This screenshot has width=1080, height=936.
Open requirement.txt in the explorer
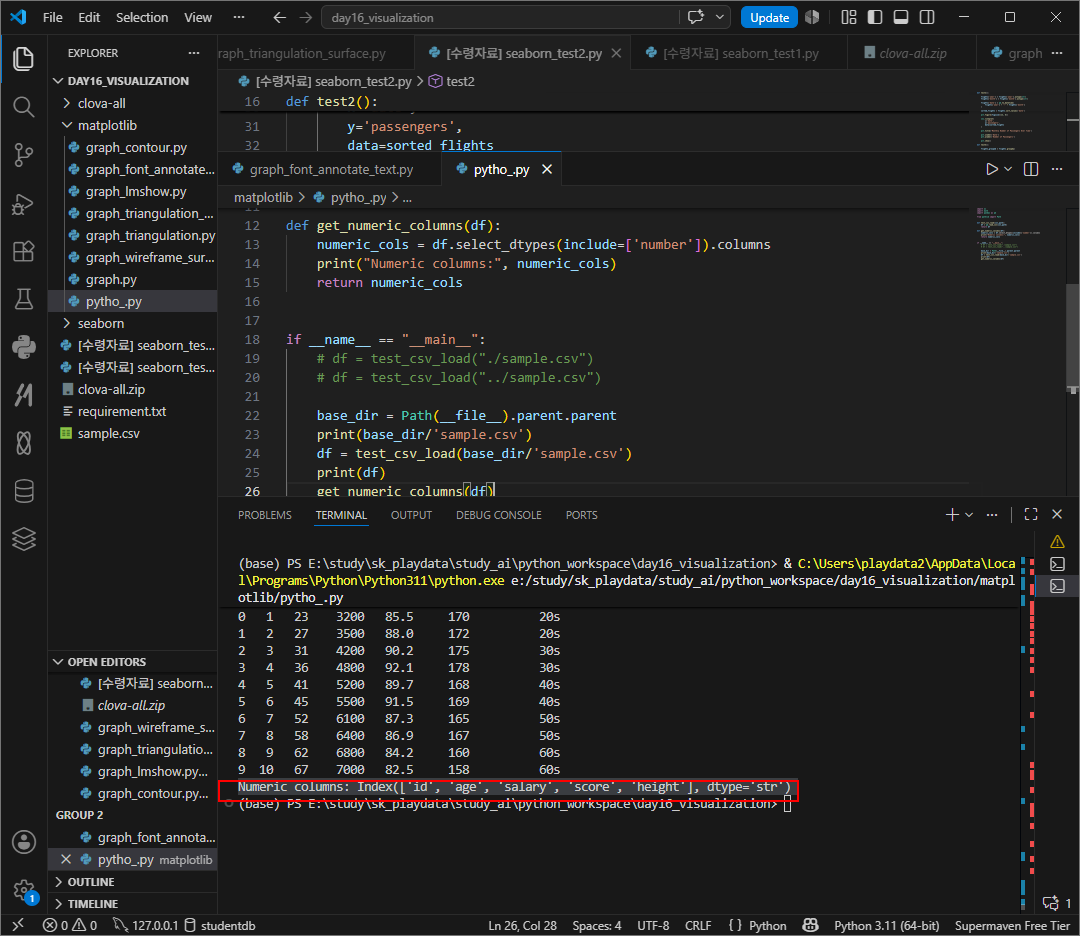click(x=121, y=411)
